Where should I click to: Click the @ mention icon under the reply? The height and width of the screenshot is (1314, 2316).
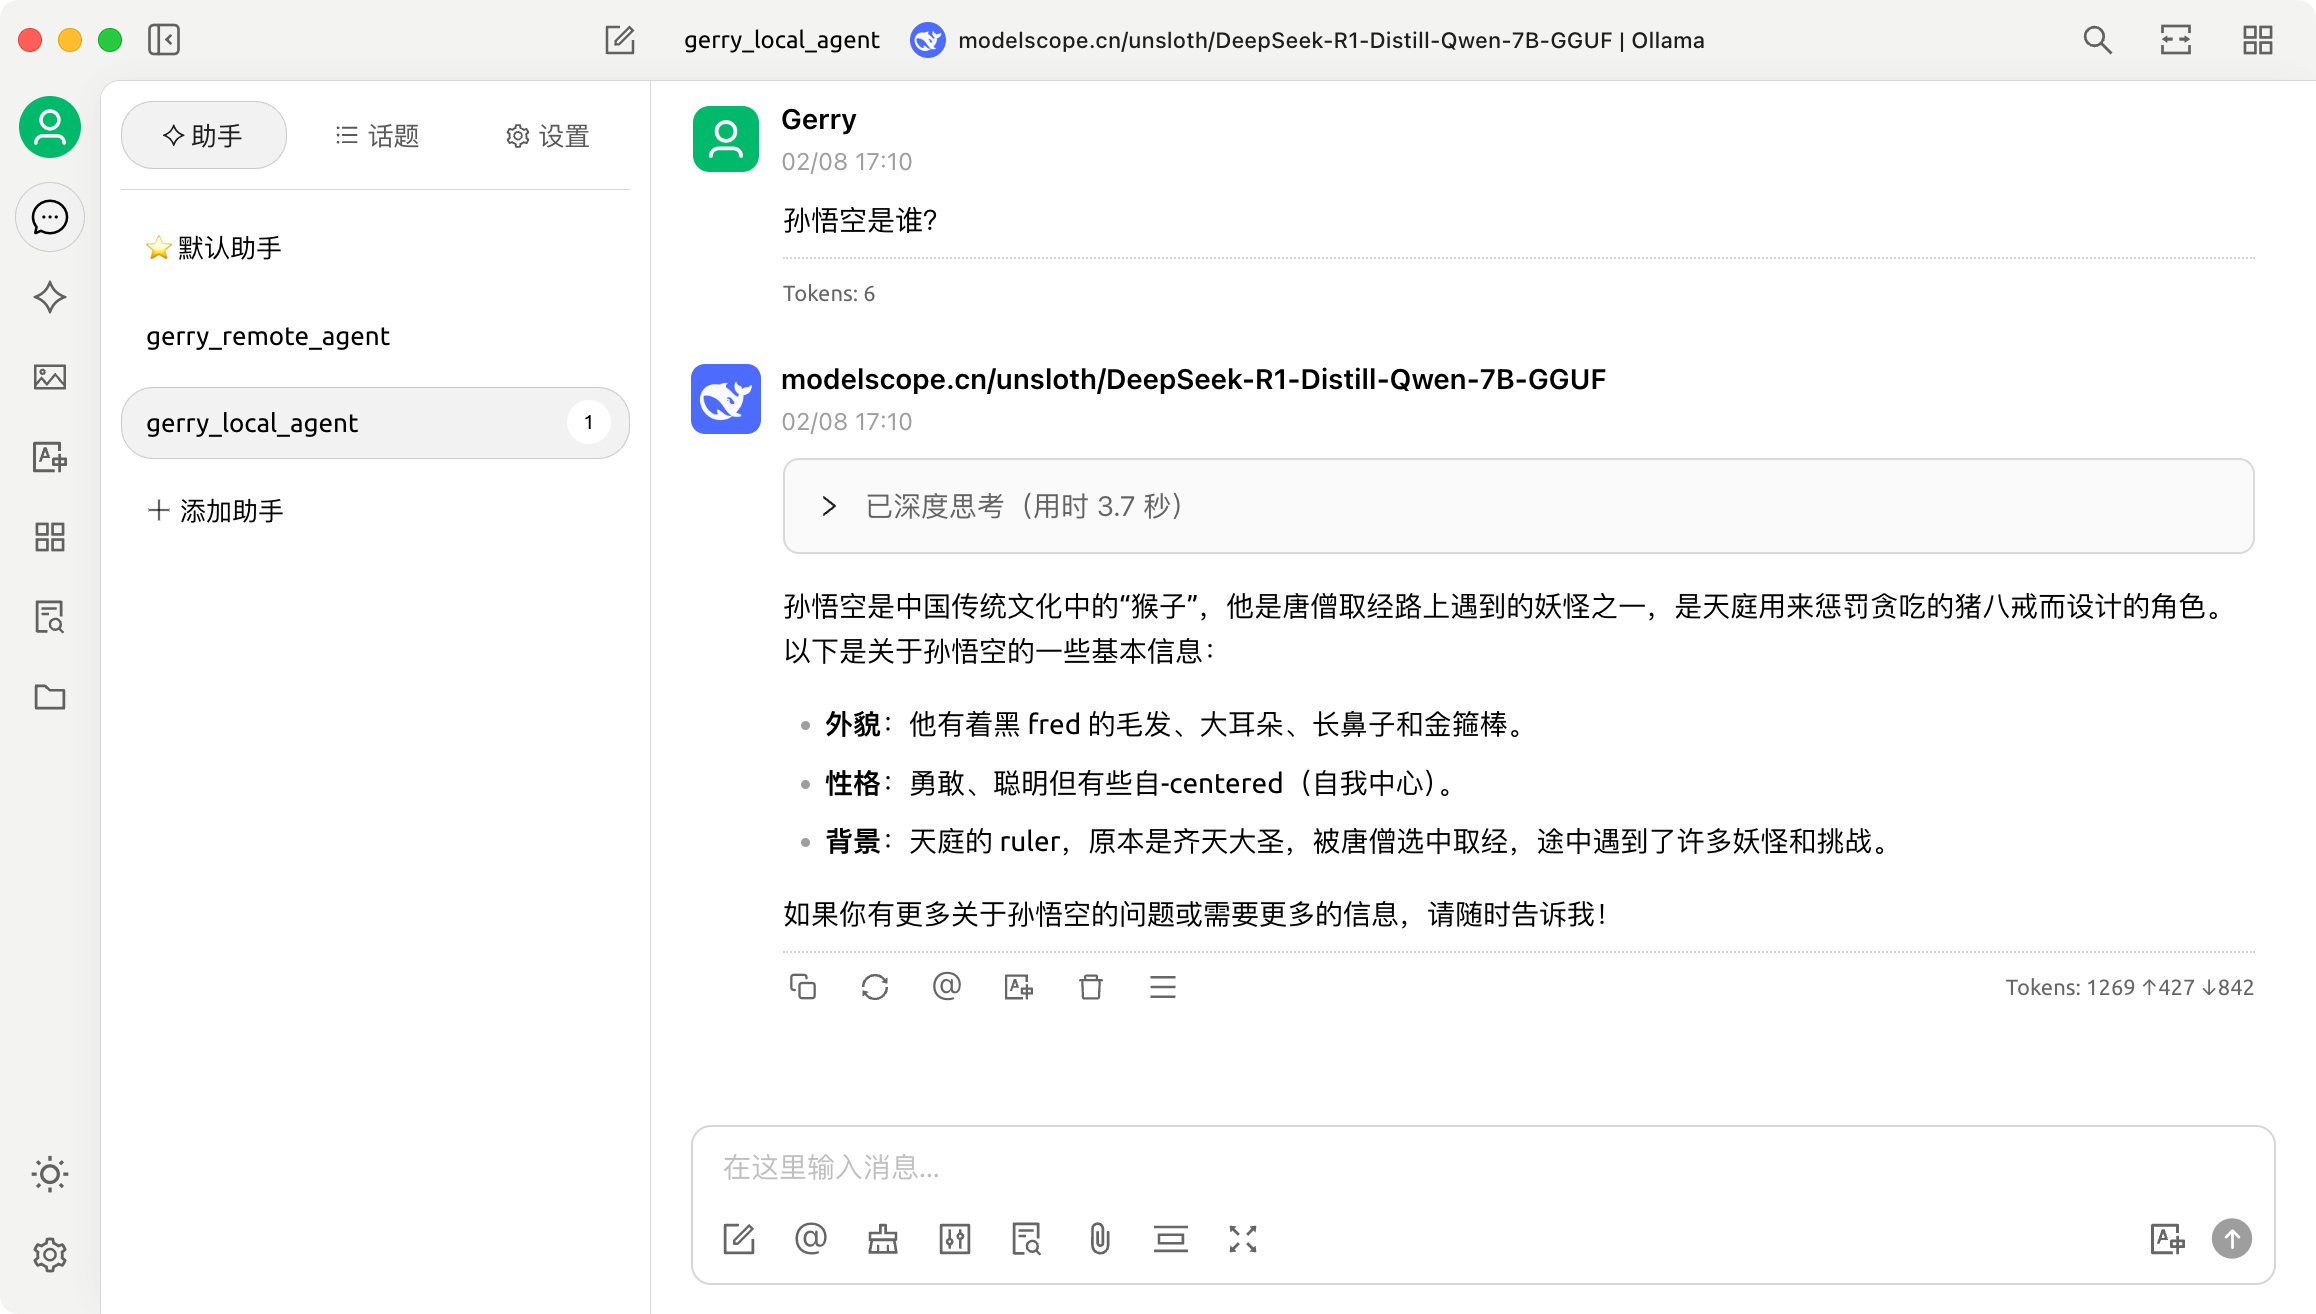[946, 987]
